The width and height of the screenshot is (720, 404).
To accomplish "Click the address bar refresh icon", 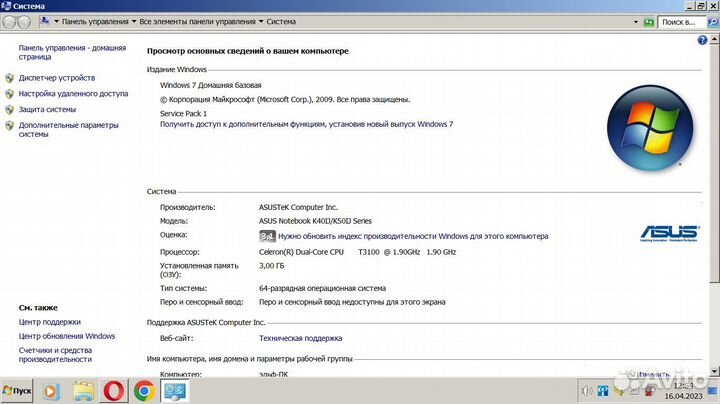I will [649, 22].
